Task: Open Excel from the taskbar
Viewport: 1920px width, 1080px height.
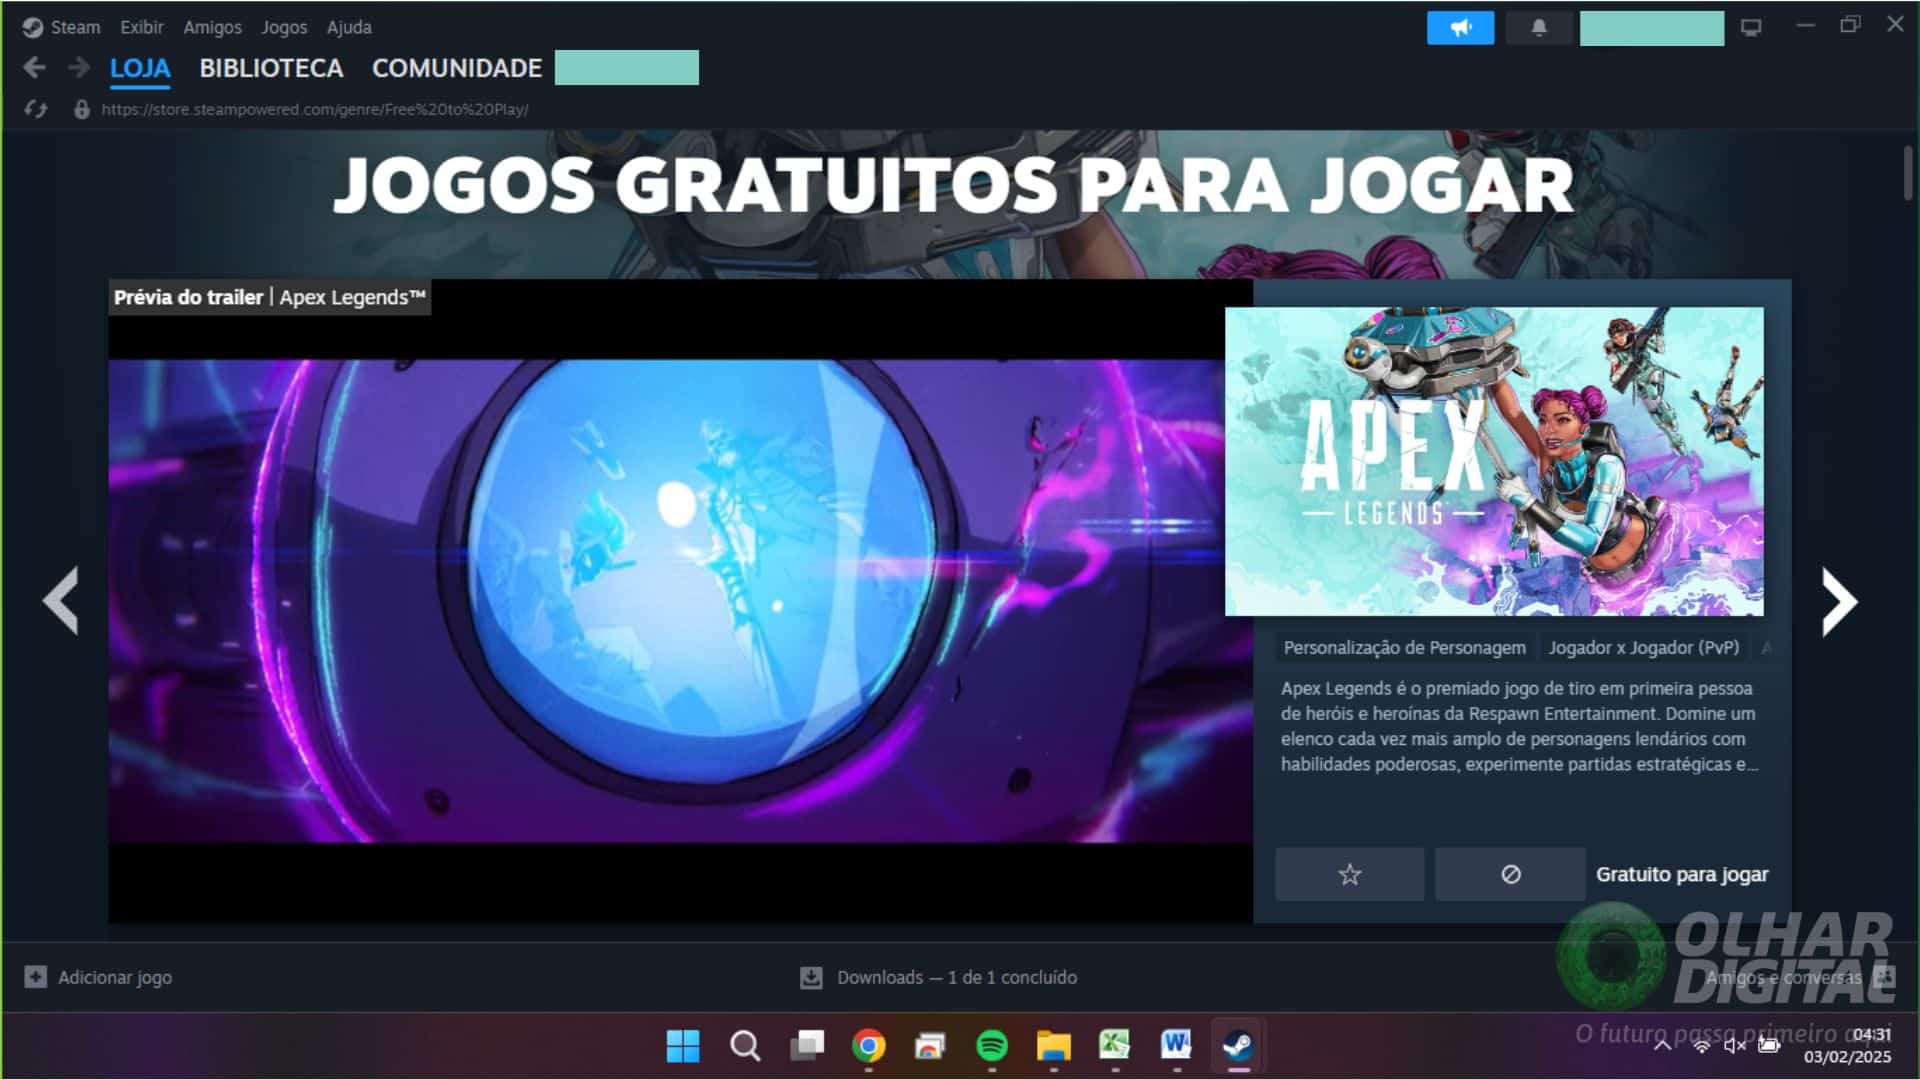Action: point(1115,1046)
